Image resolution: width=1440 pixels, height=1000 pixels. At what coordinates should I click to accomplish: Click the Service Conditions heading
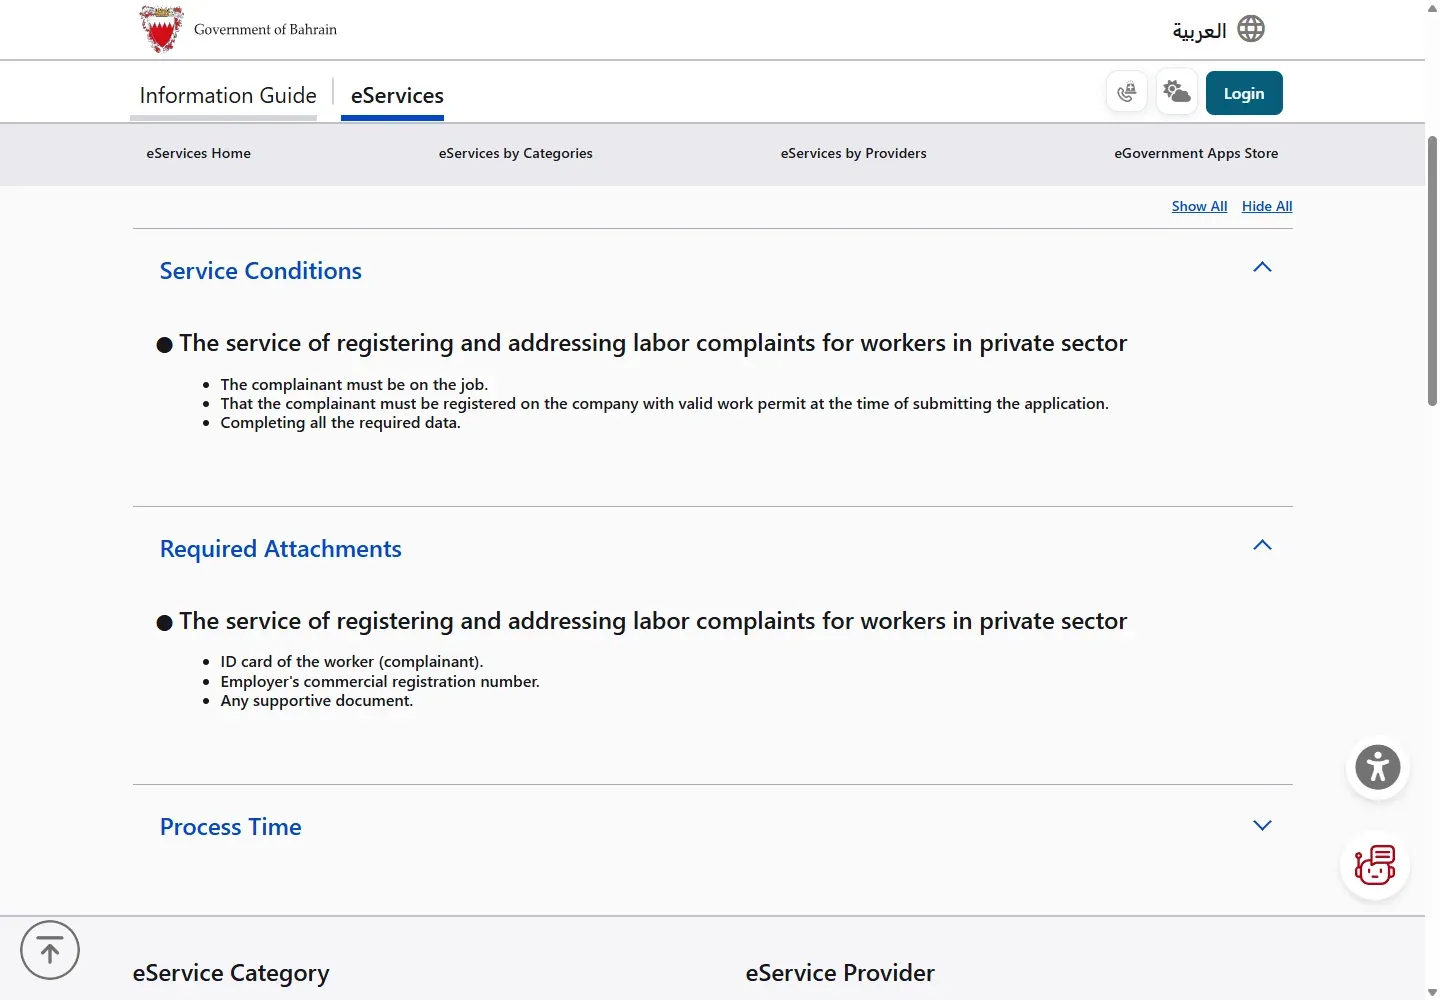click(261, 271)
